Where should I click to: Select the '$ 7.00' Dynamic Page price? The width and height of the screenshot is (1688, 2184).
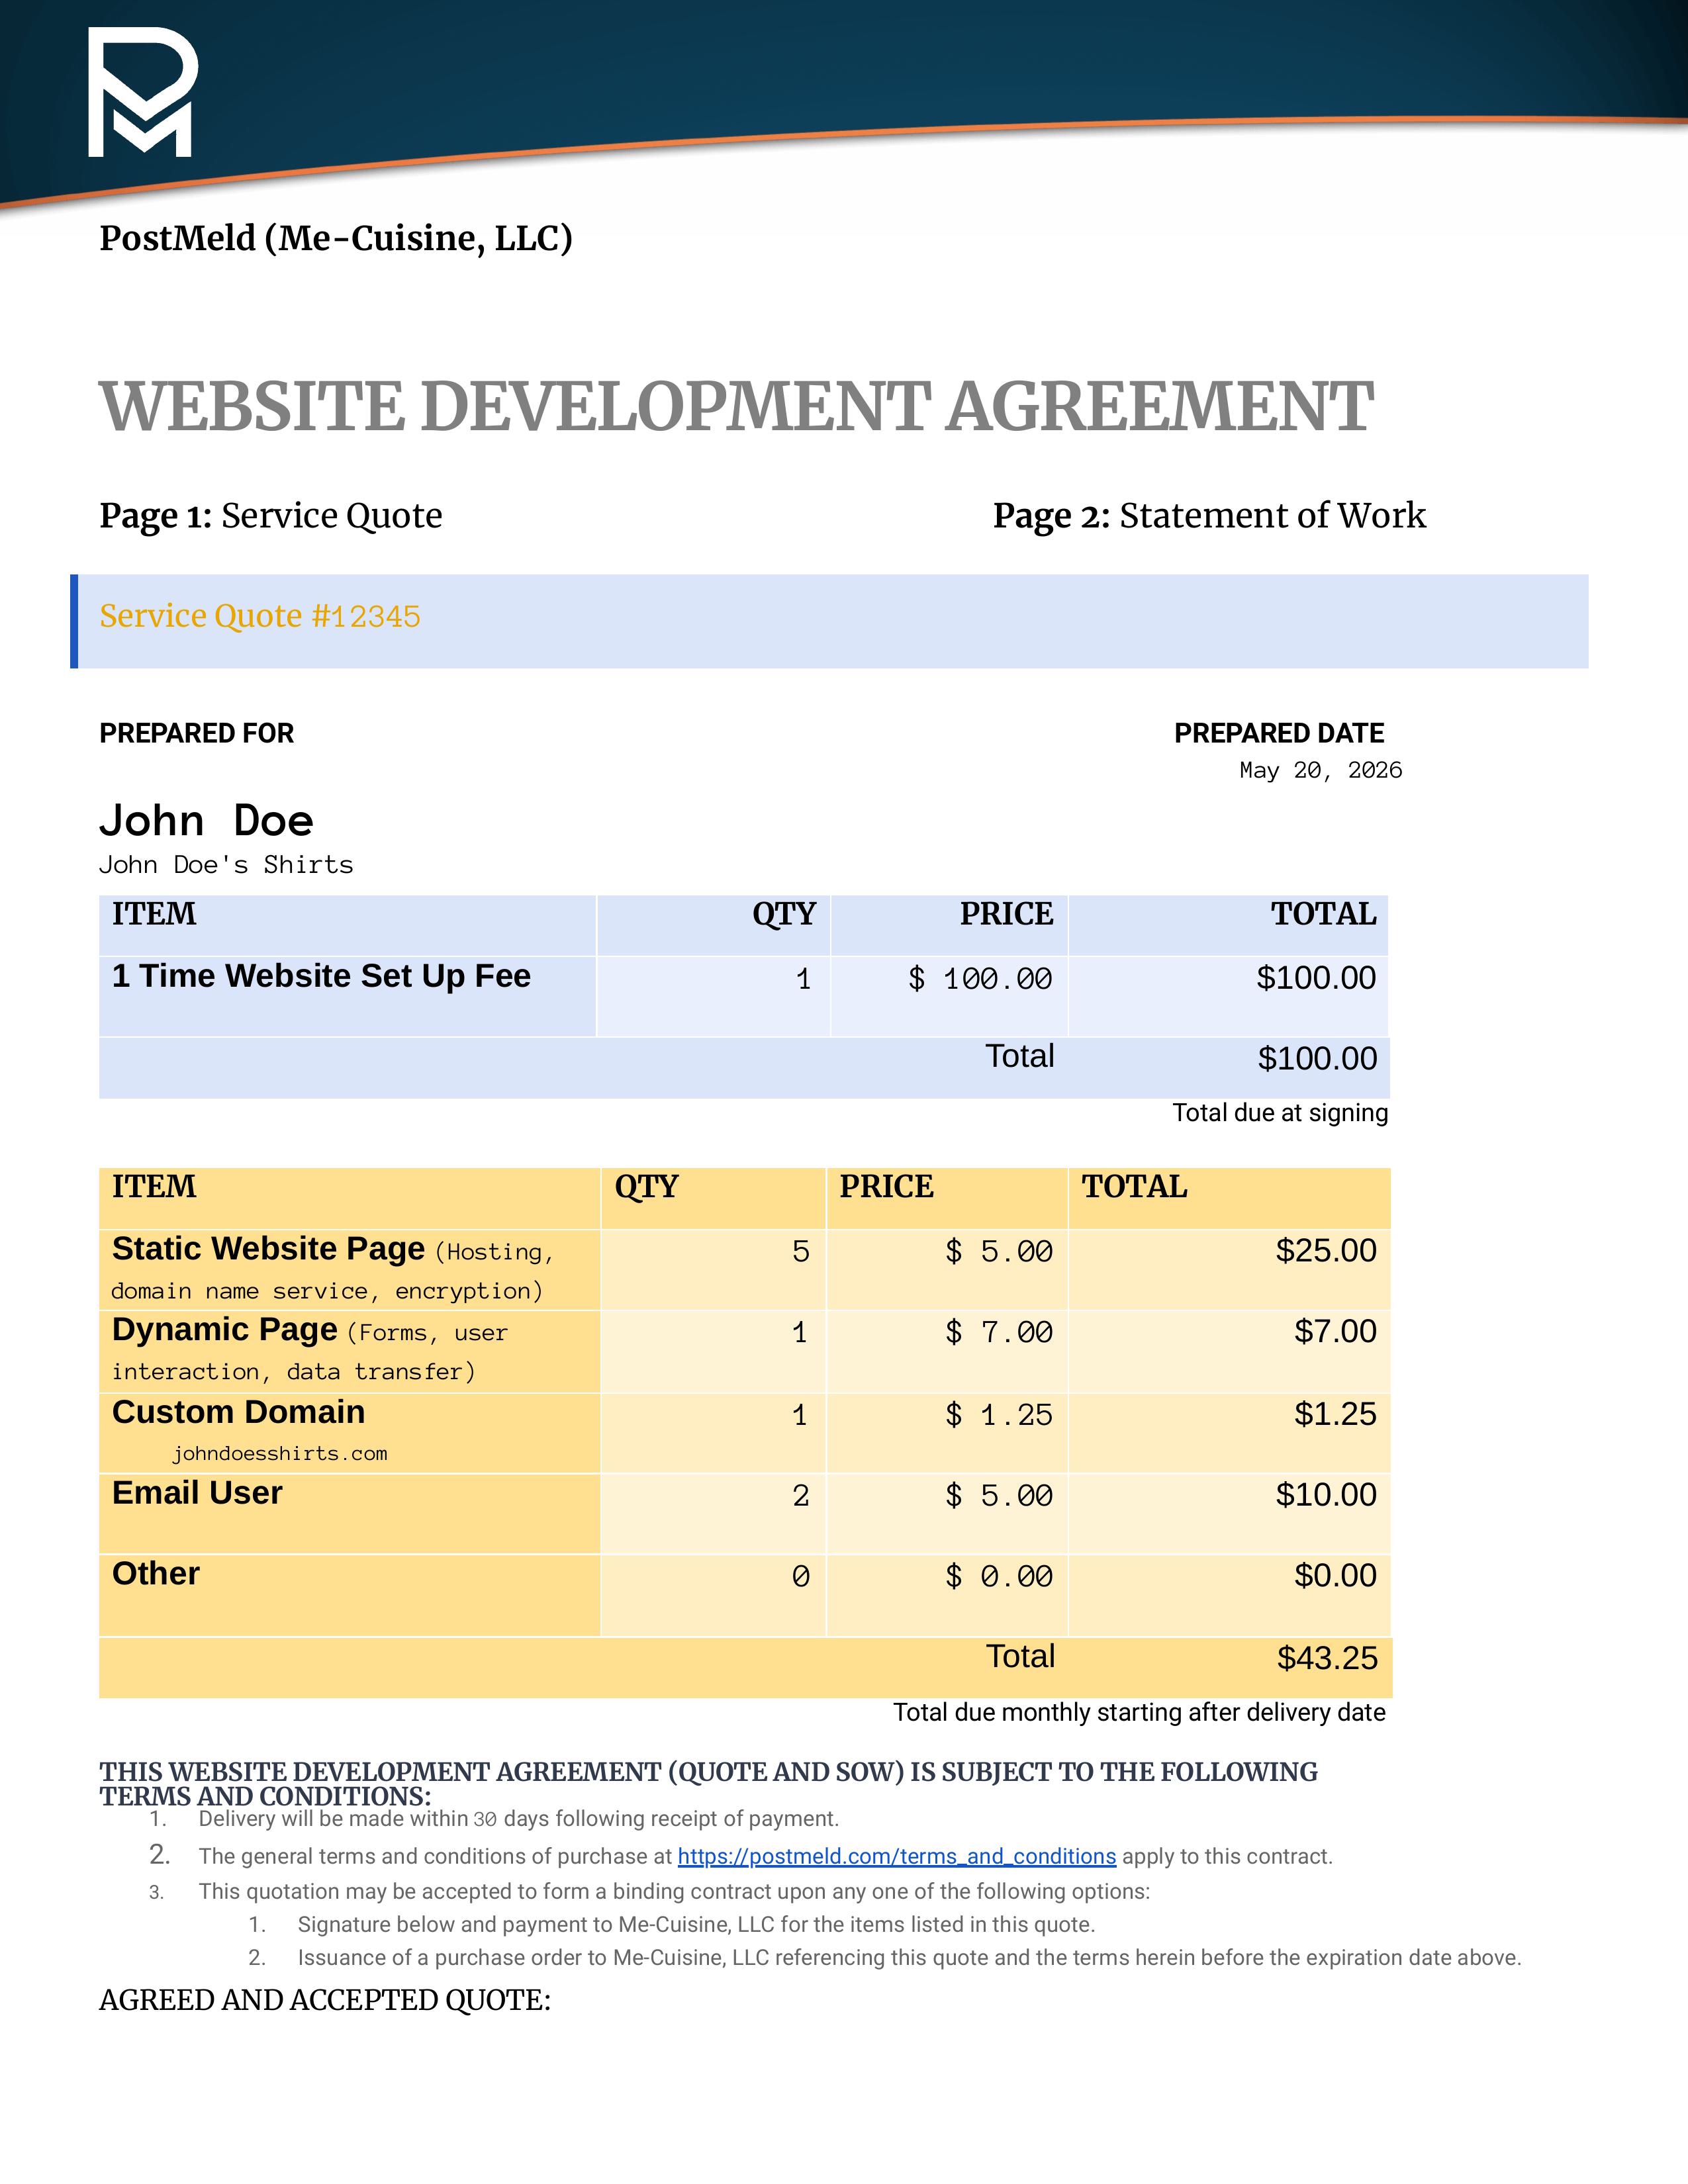(x=999, y=1332)
